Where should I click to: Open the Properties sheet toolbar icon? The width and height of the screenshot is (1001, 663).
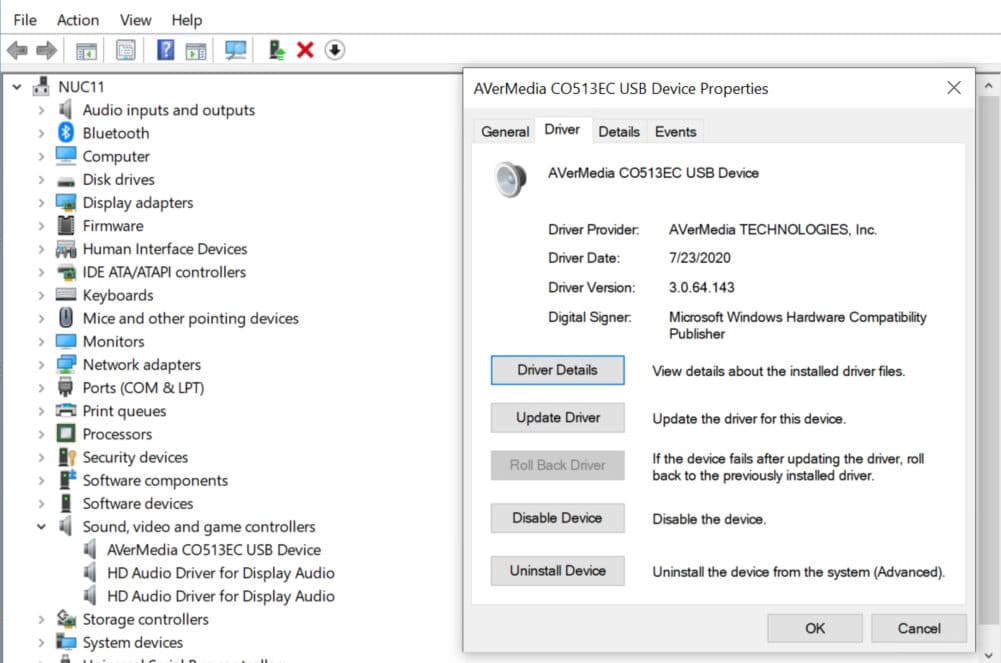click(x=126, y=50)
